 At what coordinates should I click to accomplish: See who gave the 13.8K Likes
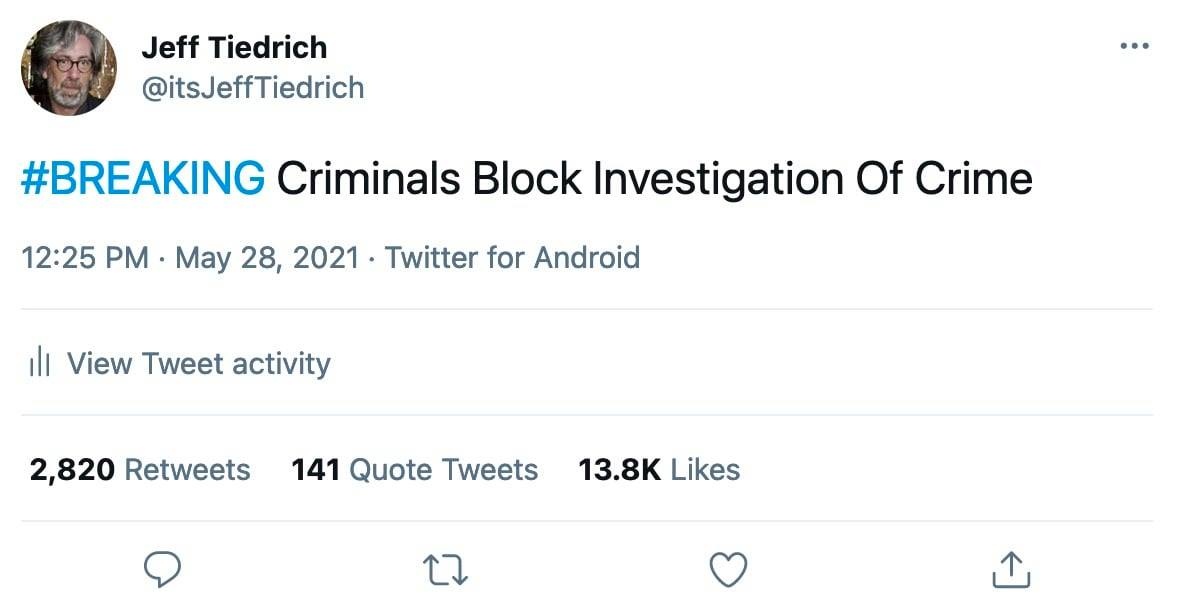click(x=659, y=469)
